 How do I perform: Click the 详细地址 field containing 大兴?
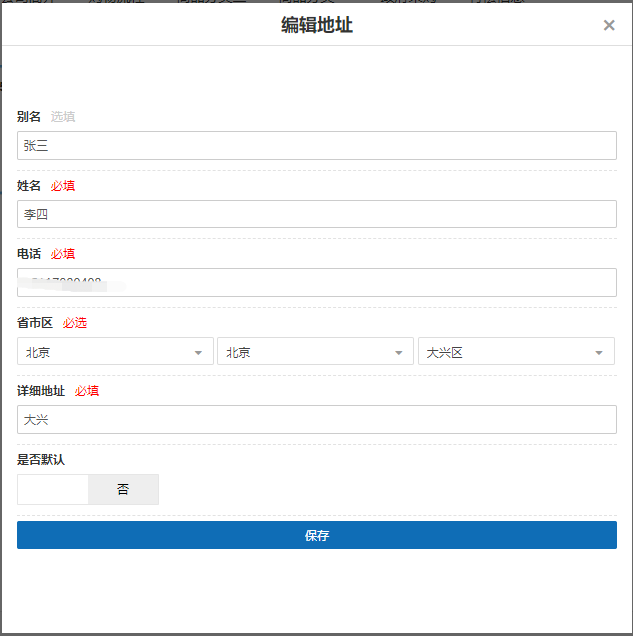[316, 420]
